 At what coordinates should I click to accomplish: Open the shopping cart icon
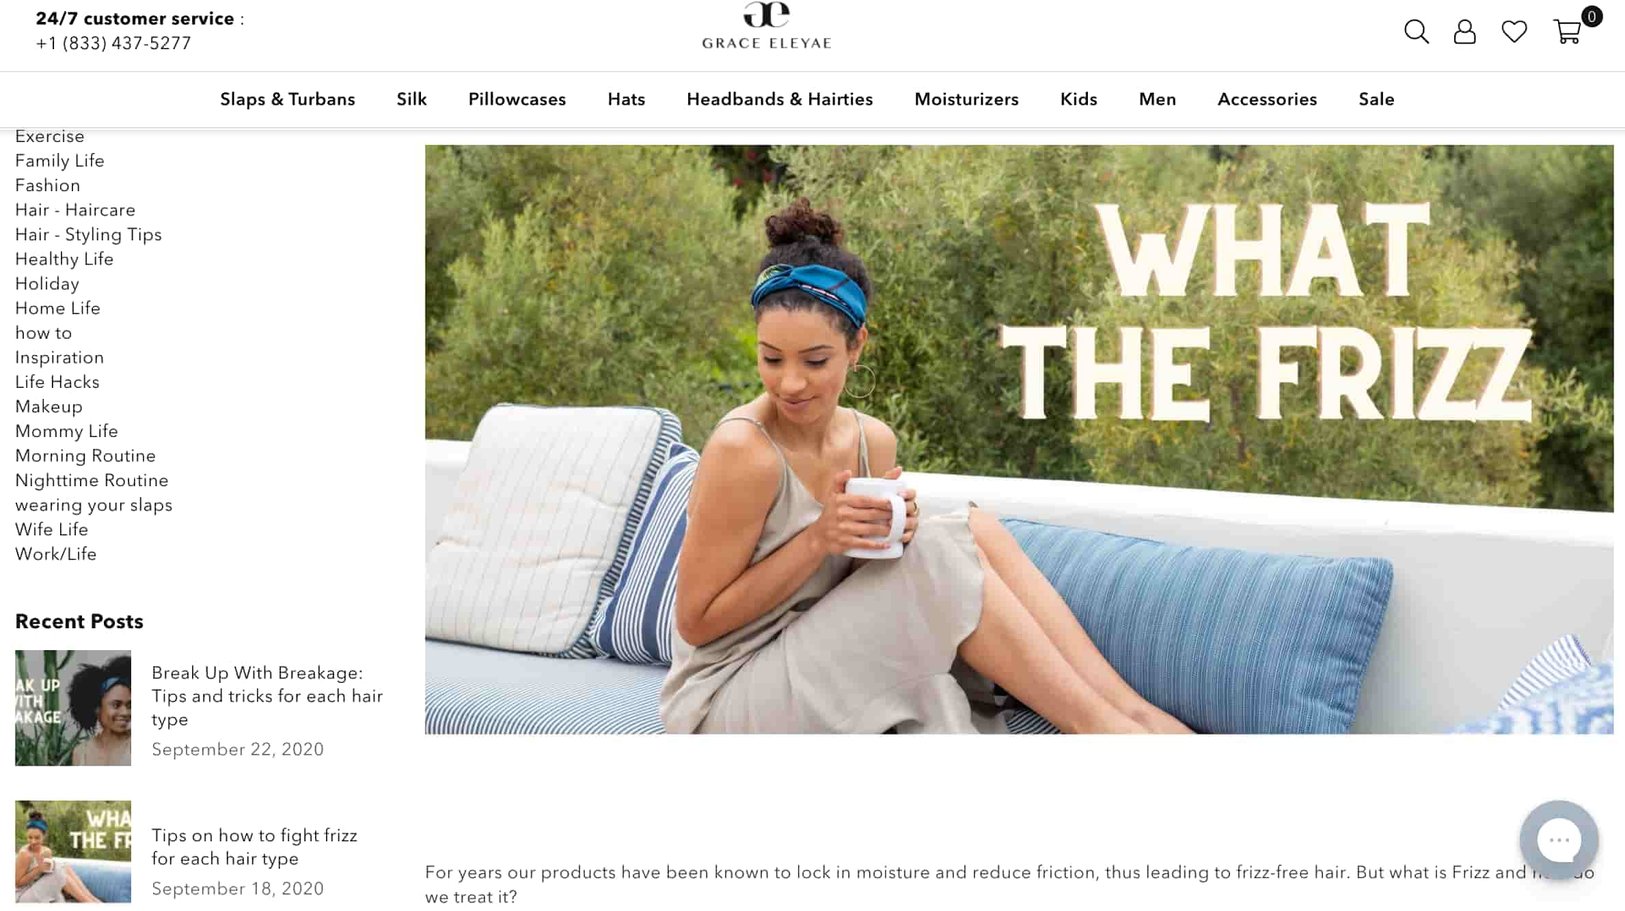pyautogui.click(x=1567, y=31)
